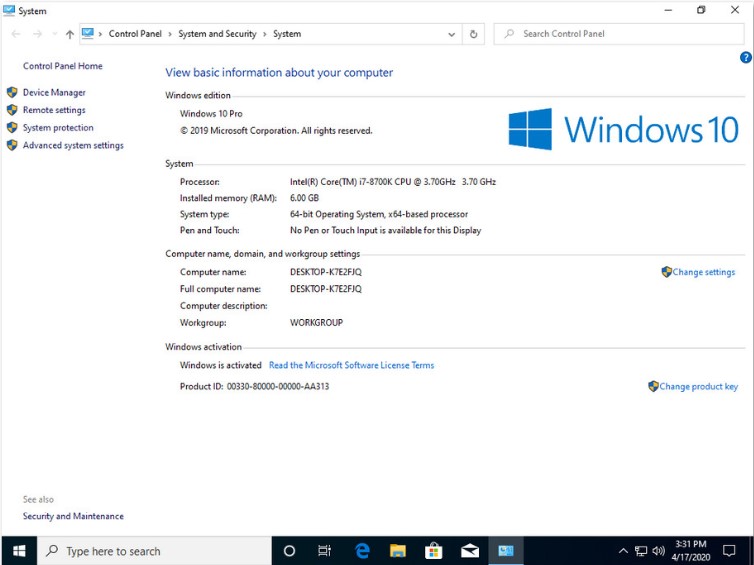This screenshot has width=754, height=565.
Task: Click installed memory value 6.00 GB
Action: (304, 198)
